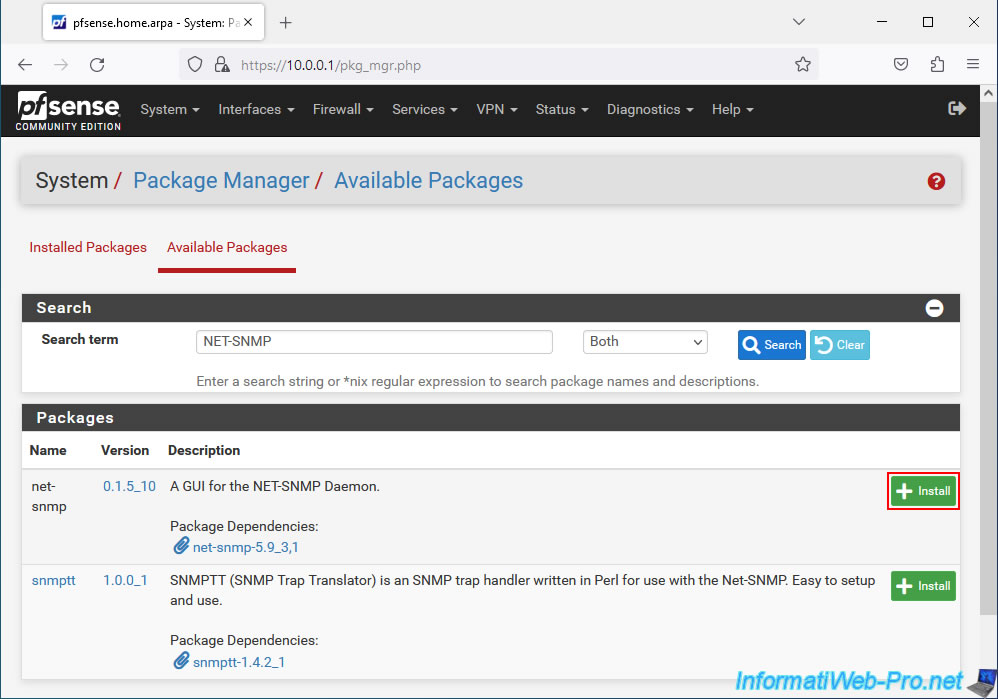Bookmark this page with star icon
The width and height of the screenshot is (998, 699).
click(803, 64)
